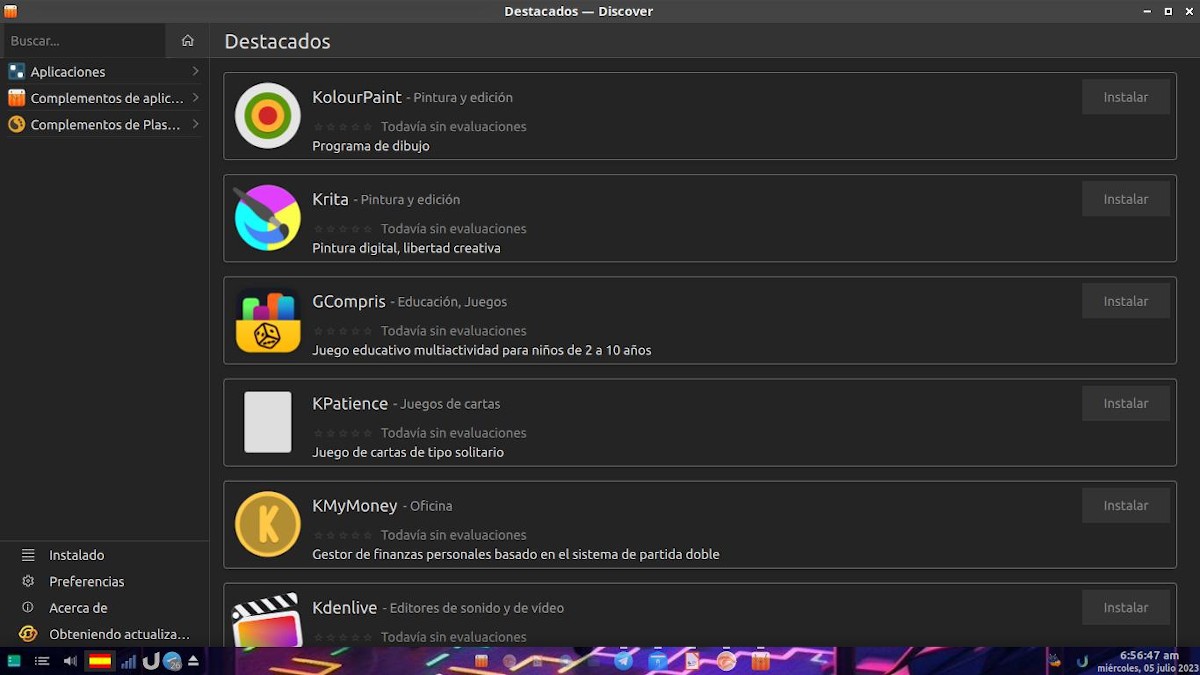Screen dimensions: 1200x675
Task: Open Telegram from the dock
Action: click(623, 661)
